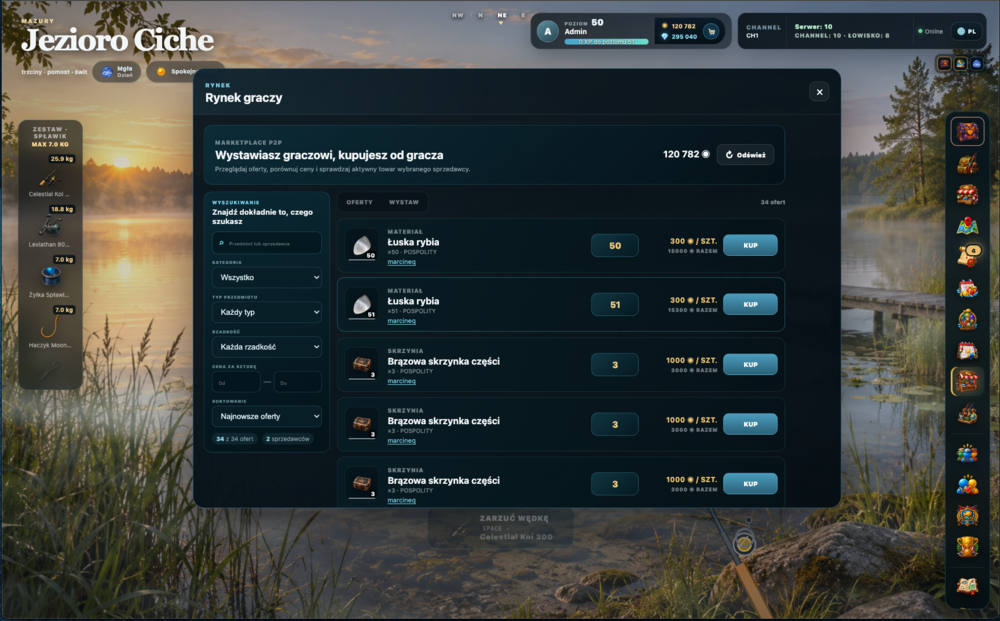Click the Łuska rybia x50 item icon

tap(362, 246)
